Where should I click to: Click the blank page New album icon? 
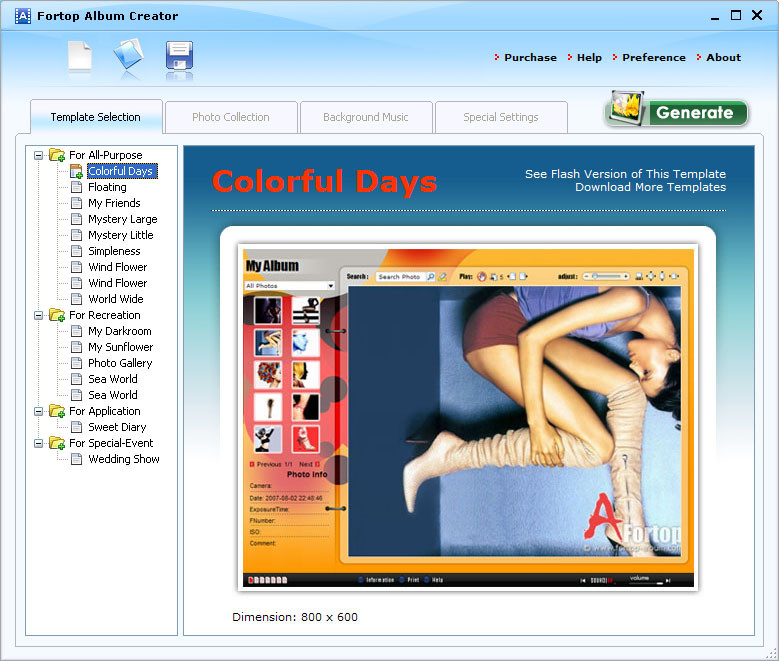pyautogui.click(x=79, y=56)
